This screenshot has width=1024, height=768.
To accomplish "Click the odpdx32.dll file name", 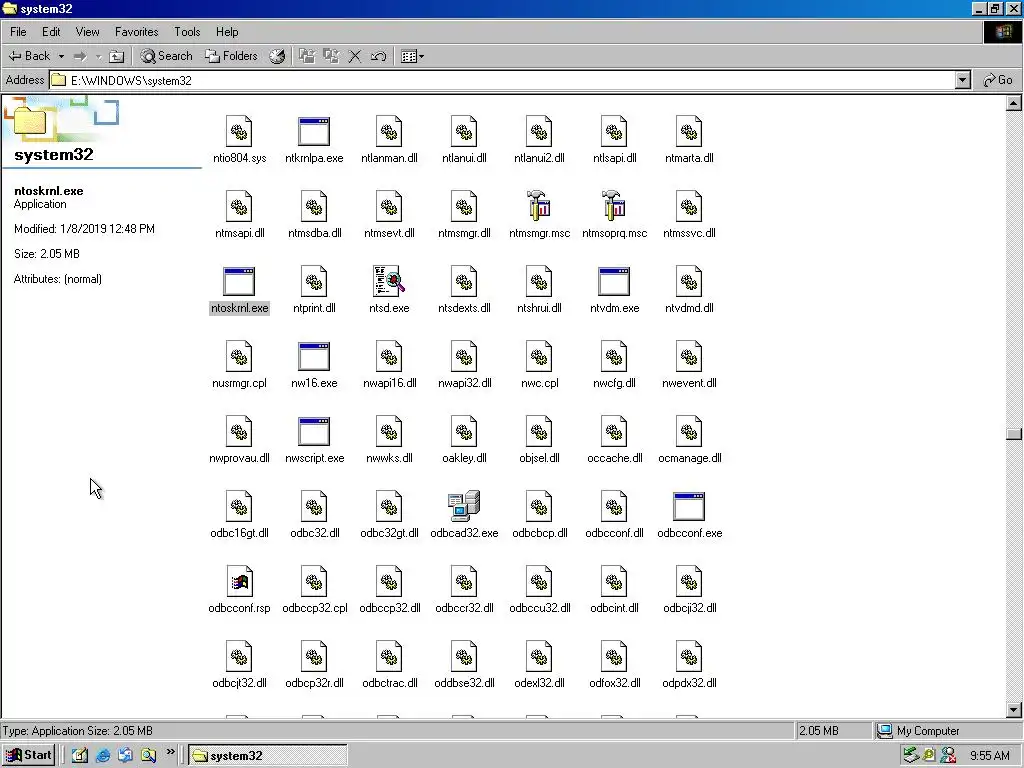I will tap(689, 683).
